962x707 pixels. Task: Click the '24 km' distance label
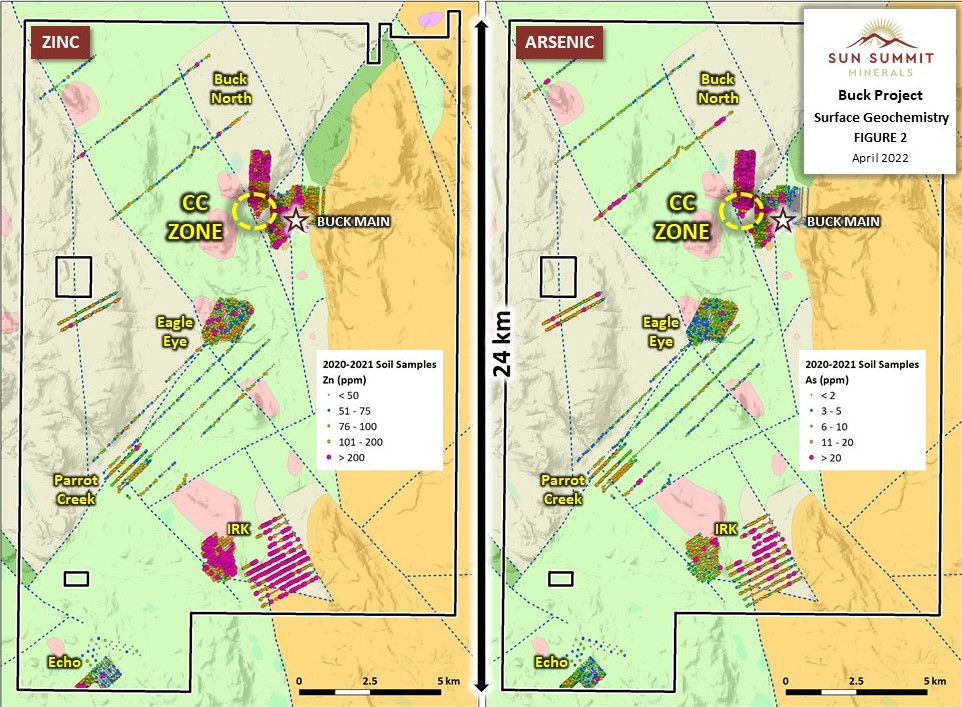[x=502, y=344]
